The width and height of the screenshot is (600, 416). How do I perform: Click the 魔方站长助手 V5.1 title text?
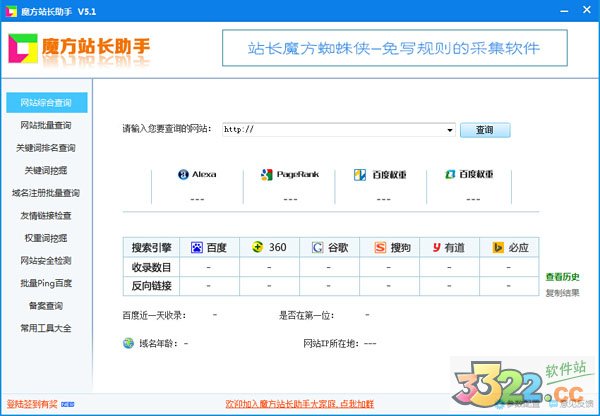tap(58, 11)
